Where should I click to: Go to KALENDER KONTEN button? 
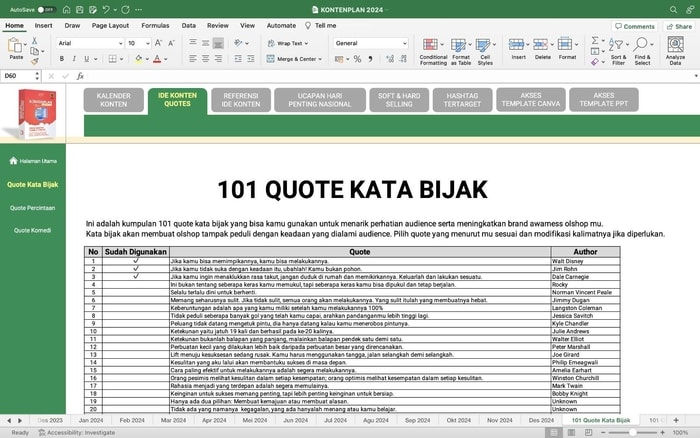[113, 100]
